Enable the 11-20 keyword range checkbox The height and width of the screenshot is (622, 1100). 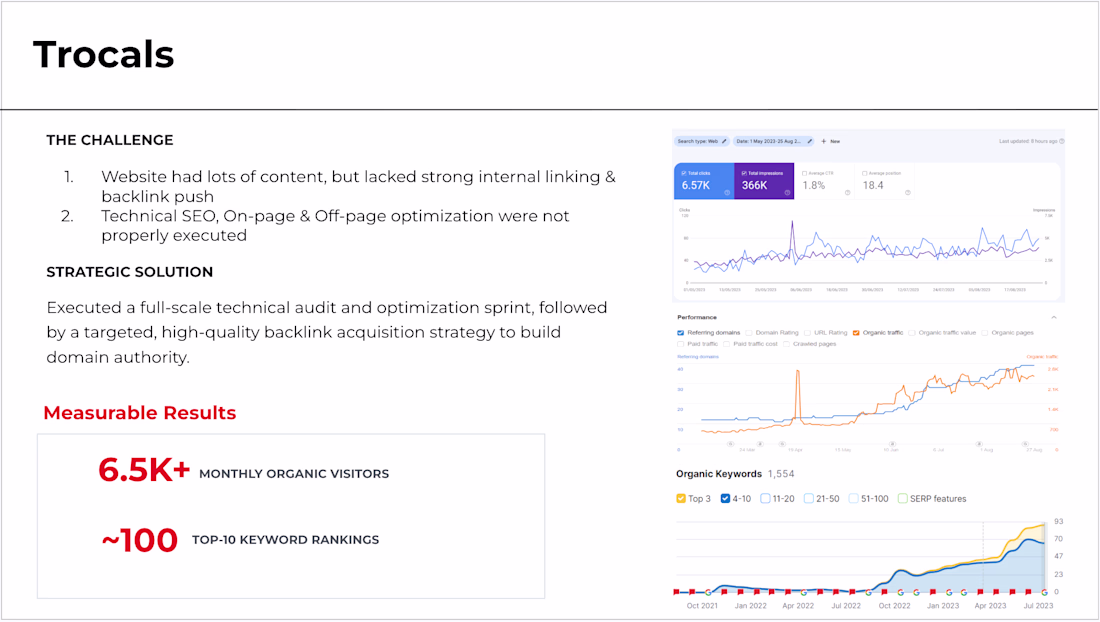pos(765,499)
